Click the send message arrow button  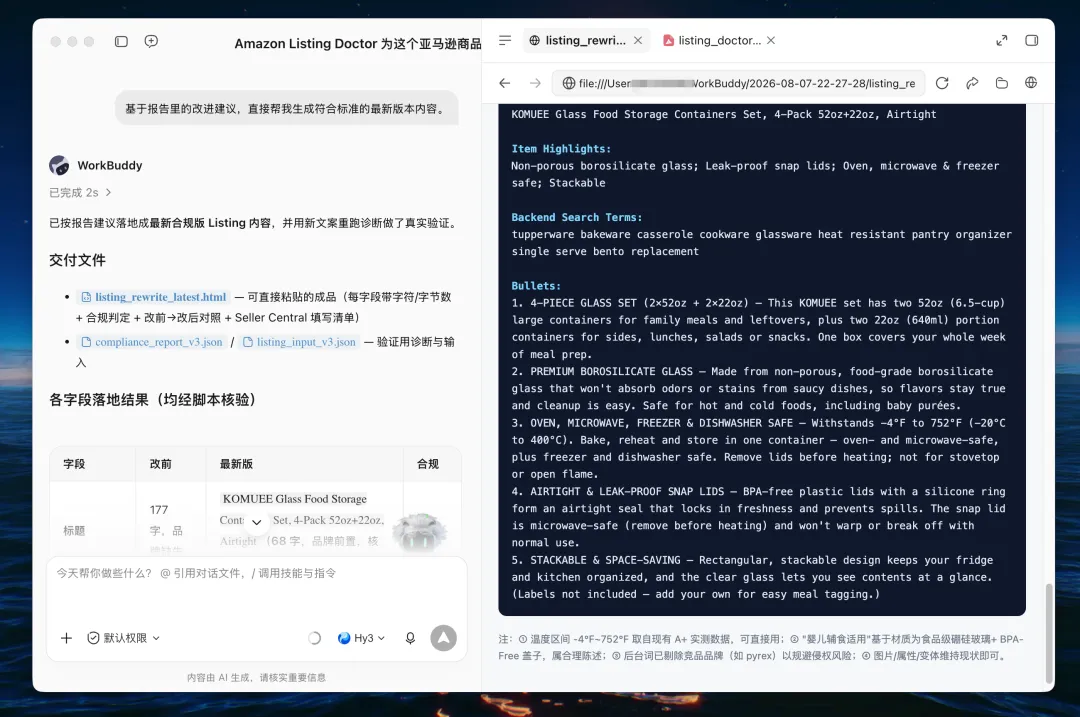click(x=444, y=638)
